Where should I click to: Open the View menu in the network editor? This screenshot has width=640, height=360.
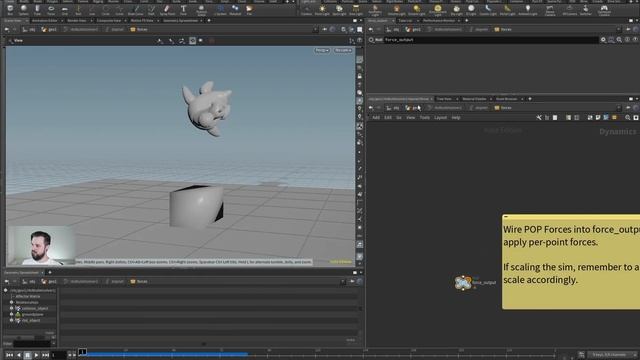(411, 118)
